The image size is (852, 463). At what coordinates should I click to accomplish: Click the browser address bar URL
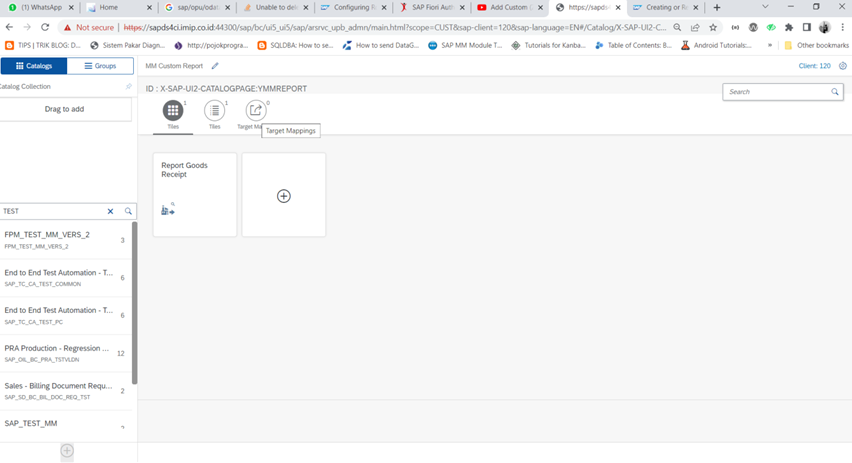point(394,27)
